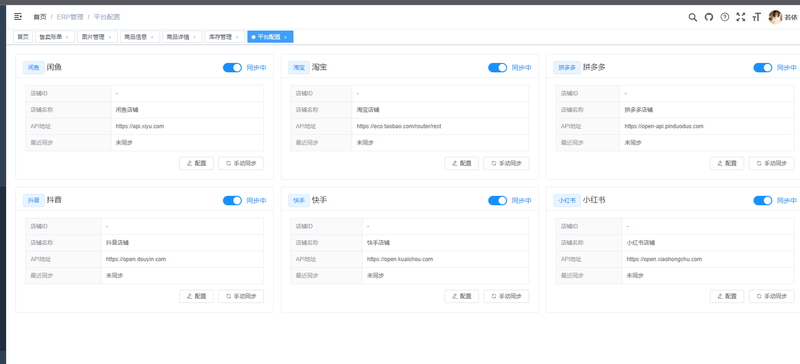
Task: Click the 抖音 platform tag badge
Action: (x=34, y=200)
